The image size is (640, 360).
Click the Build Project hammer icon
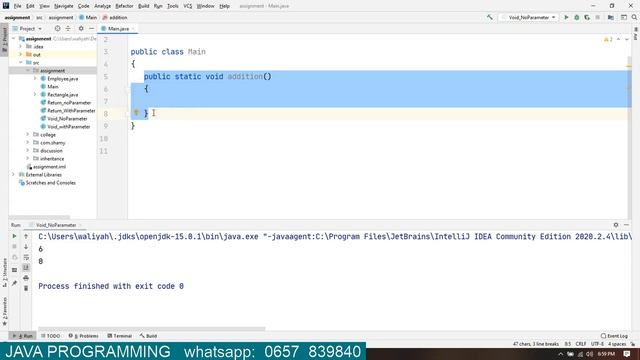489,17
